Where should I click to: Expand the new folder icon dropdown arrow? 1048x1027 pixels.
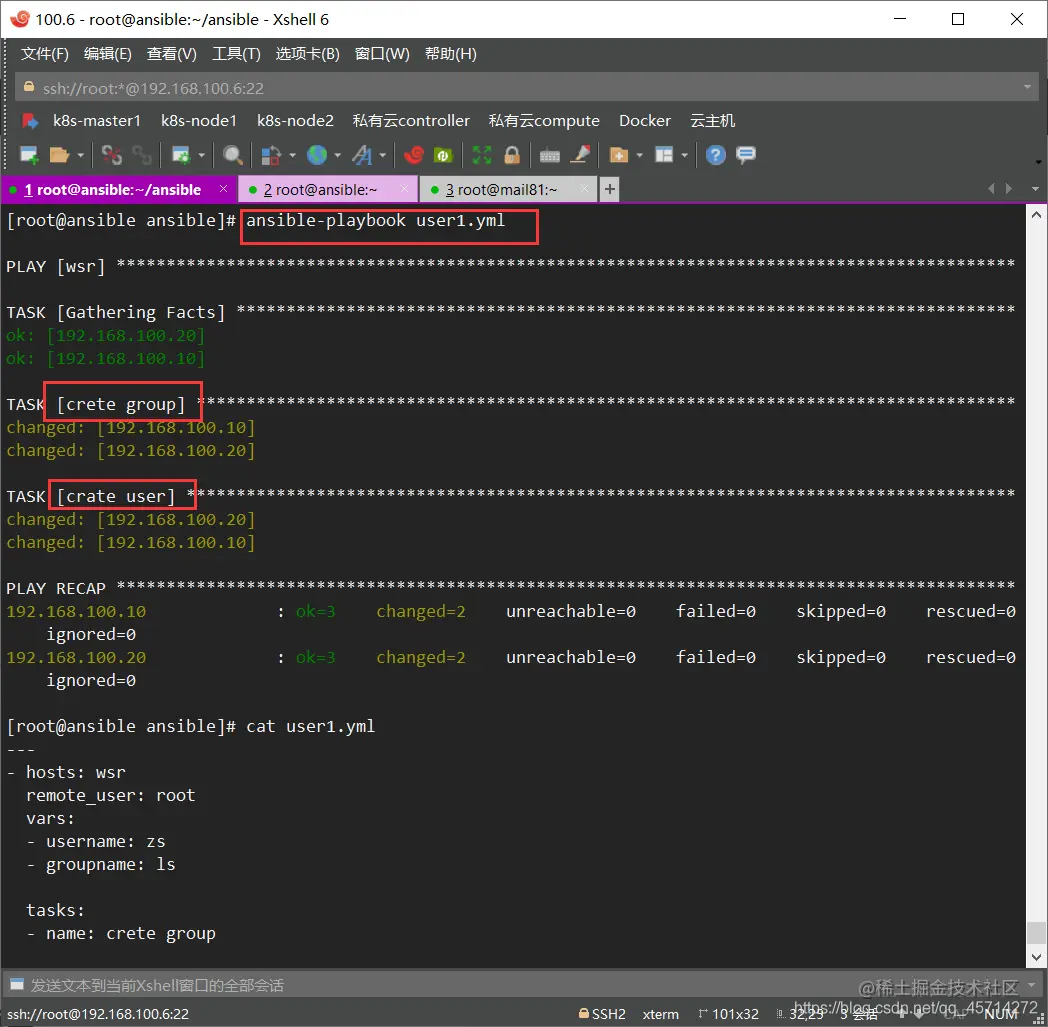point(640,155)
